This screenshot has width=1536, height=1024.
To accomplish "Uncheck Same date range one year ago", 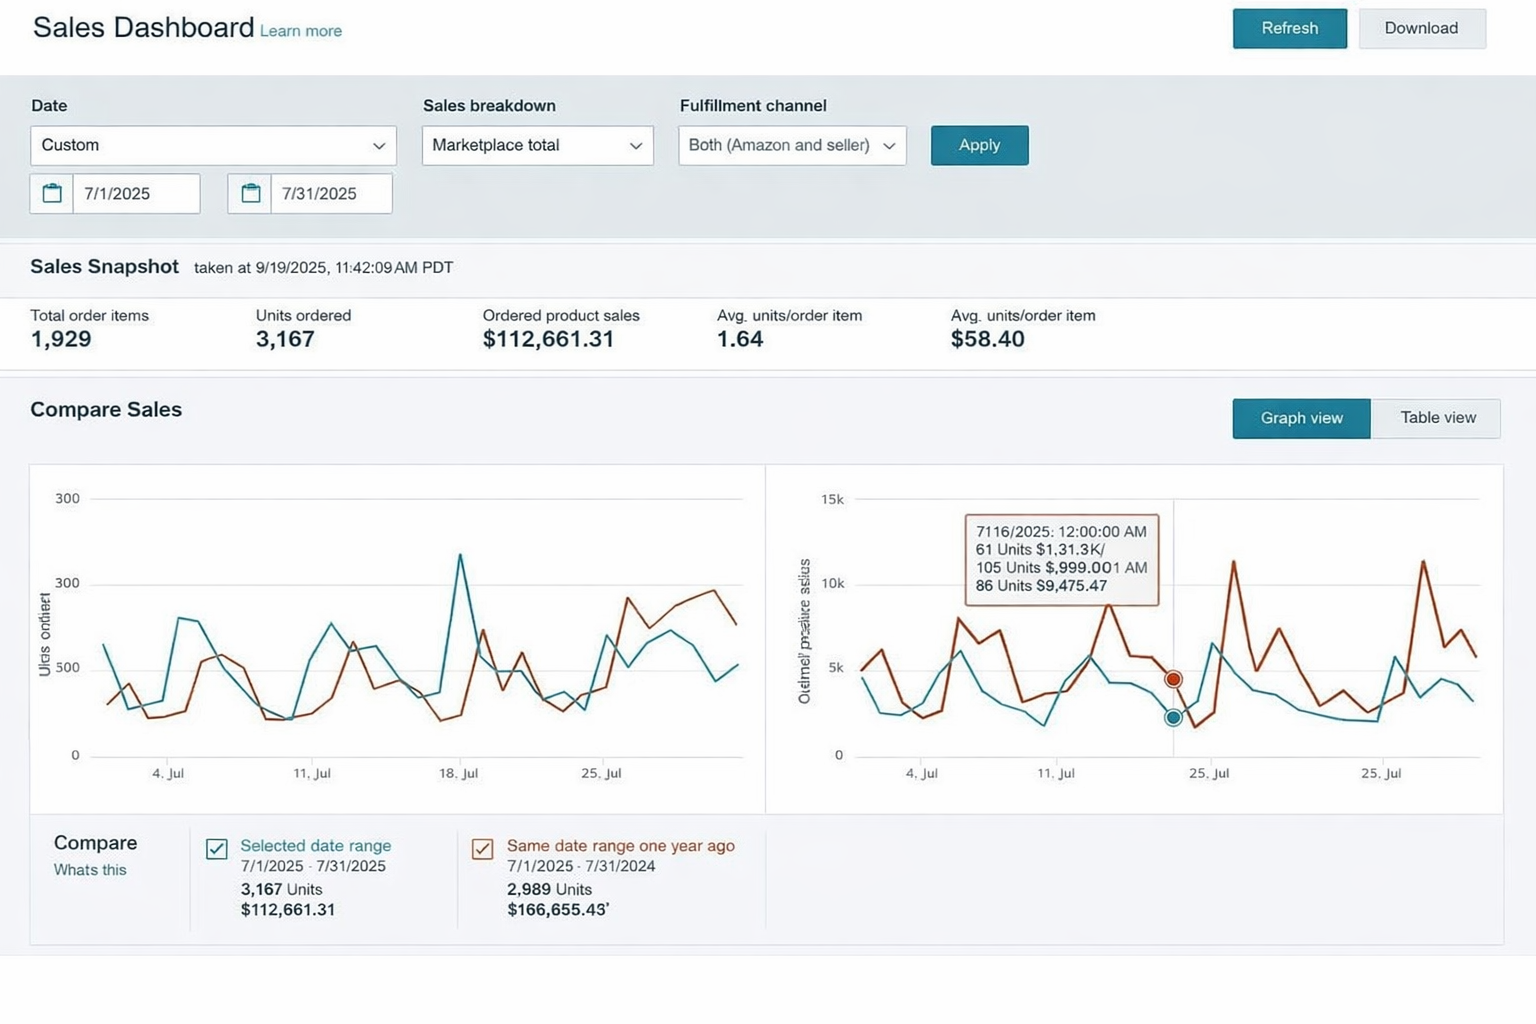I will click(x=483, y=849).
